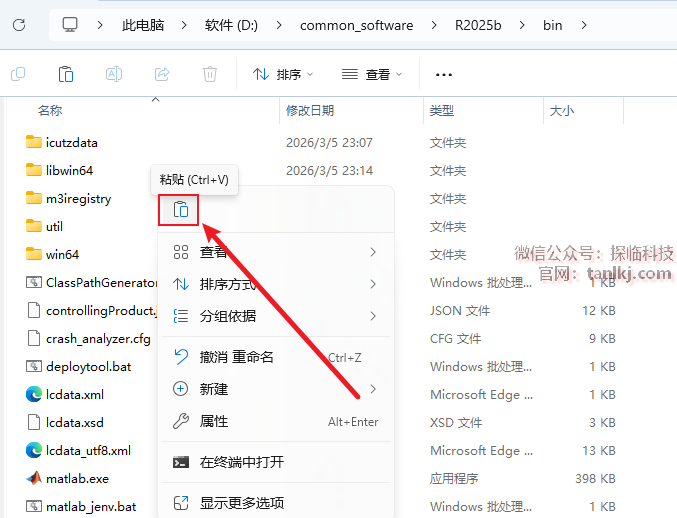Click the deploytool.bat file icon
Viewport: 677px width, 518px height.
(x=34, y=366)
